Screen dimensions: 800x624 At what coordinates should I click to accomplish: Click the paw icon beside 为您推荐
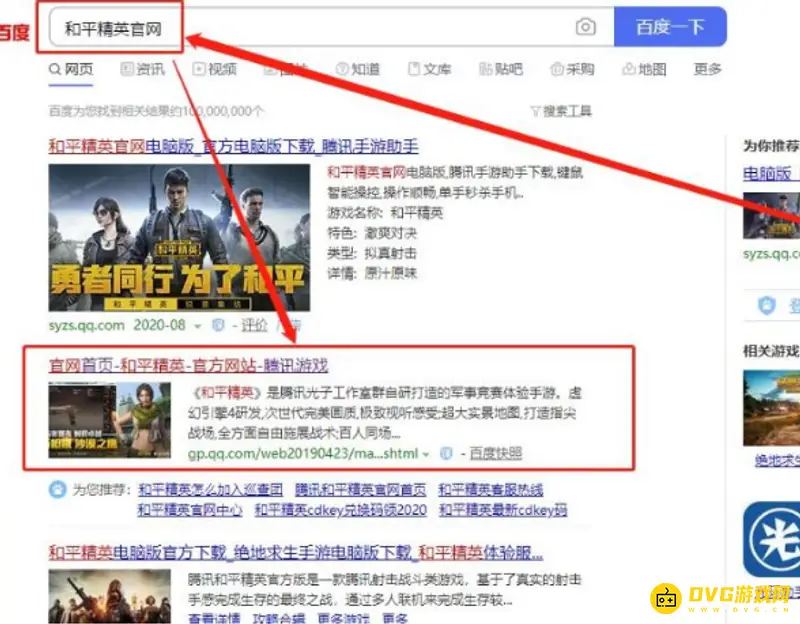58,490
